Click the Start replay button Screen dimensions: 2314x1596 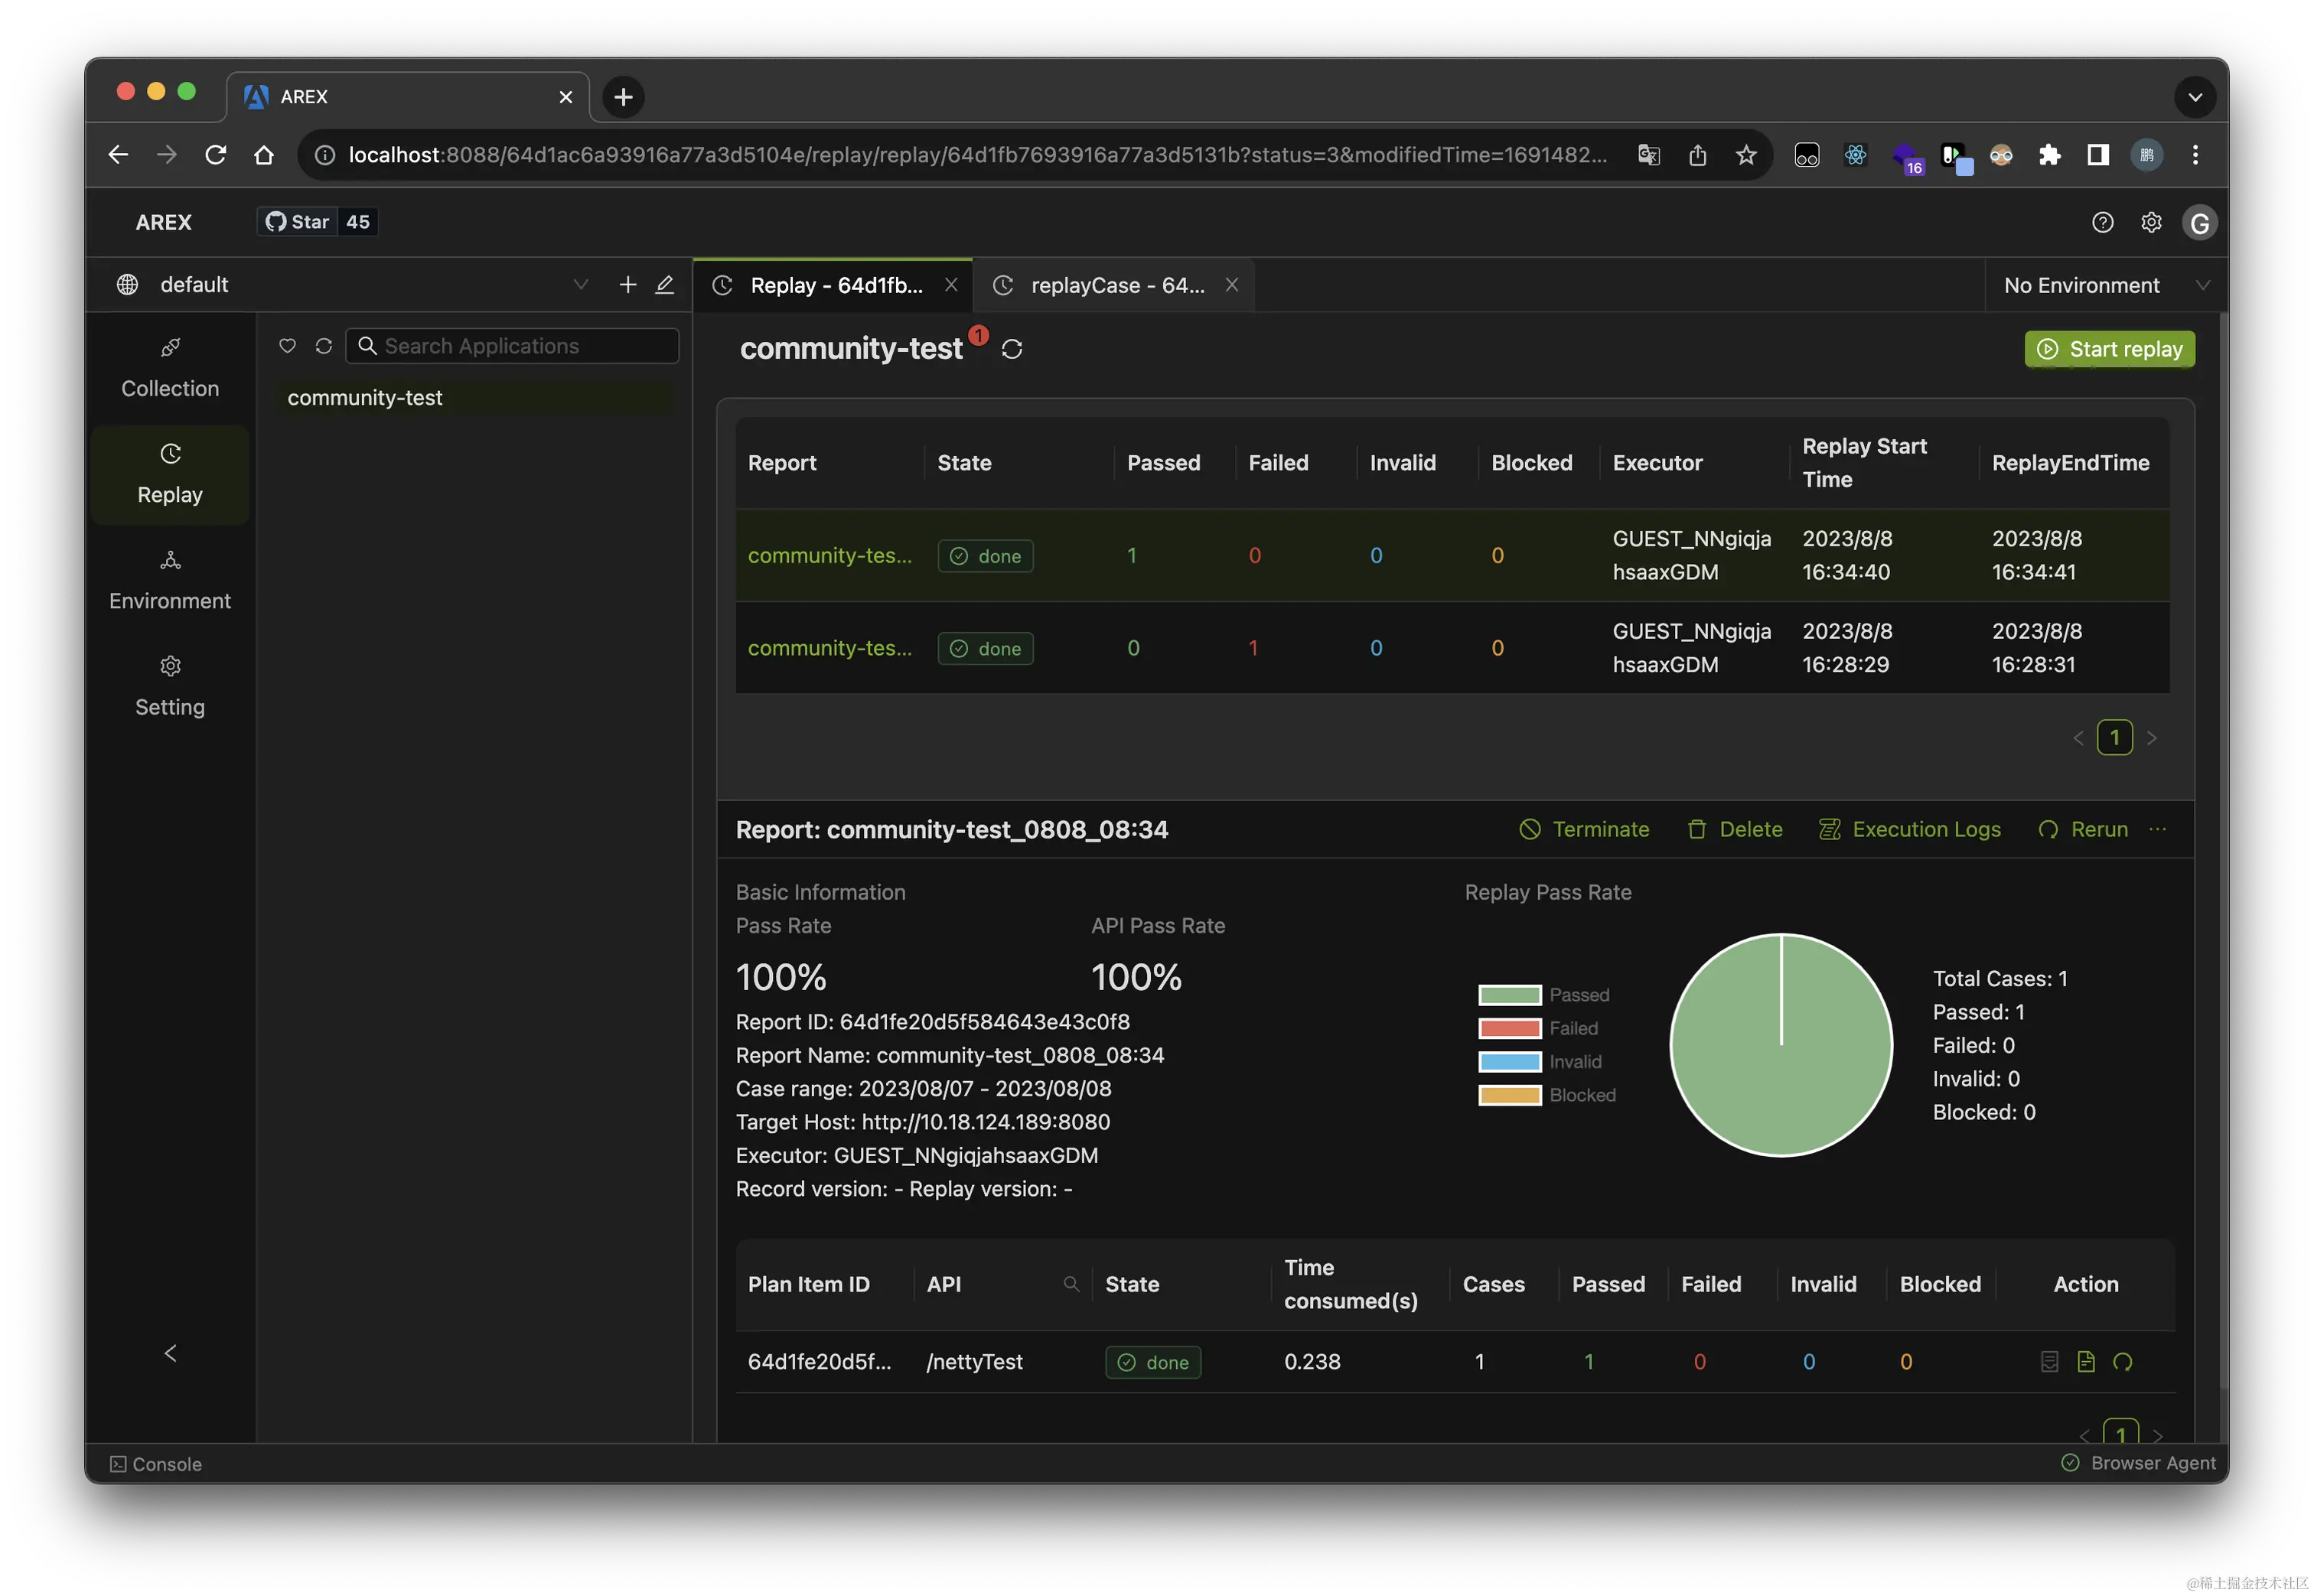coord(2109,349)
